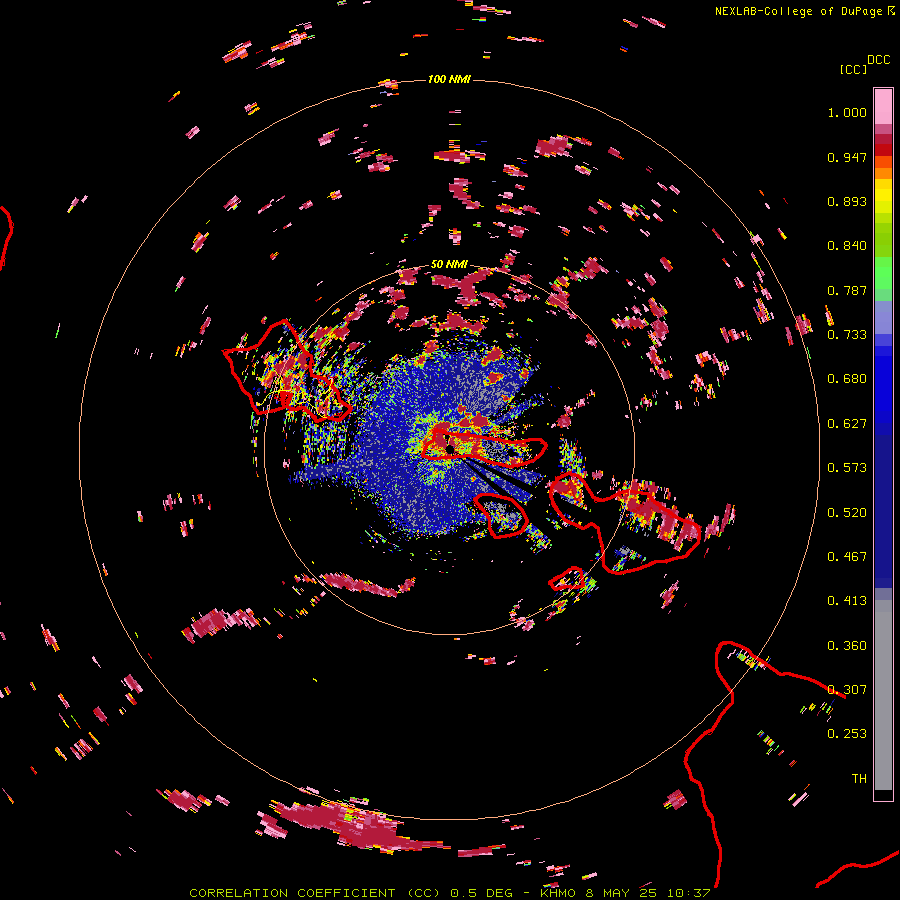The height and width of the screenshot is (900, 900).
Task: Select the 1.000 color scale value
Action: click(x=847, y=112)
